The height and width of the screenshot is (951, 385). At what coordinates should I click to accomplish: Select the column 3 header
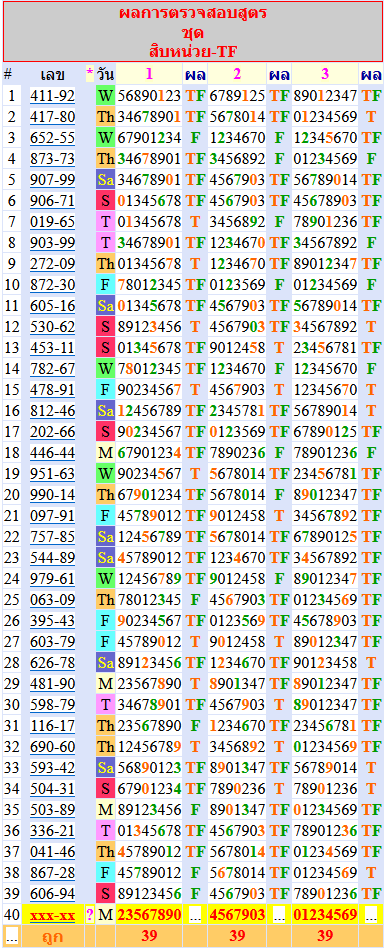click(325, 74)
